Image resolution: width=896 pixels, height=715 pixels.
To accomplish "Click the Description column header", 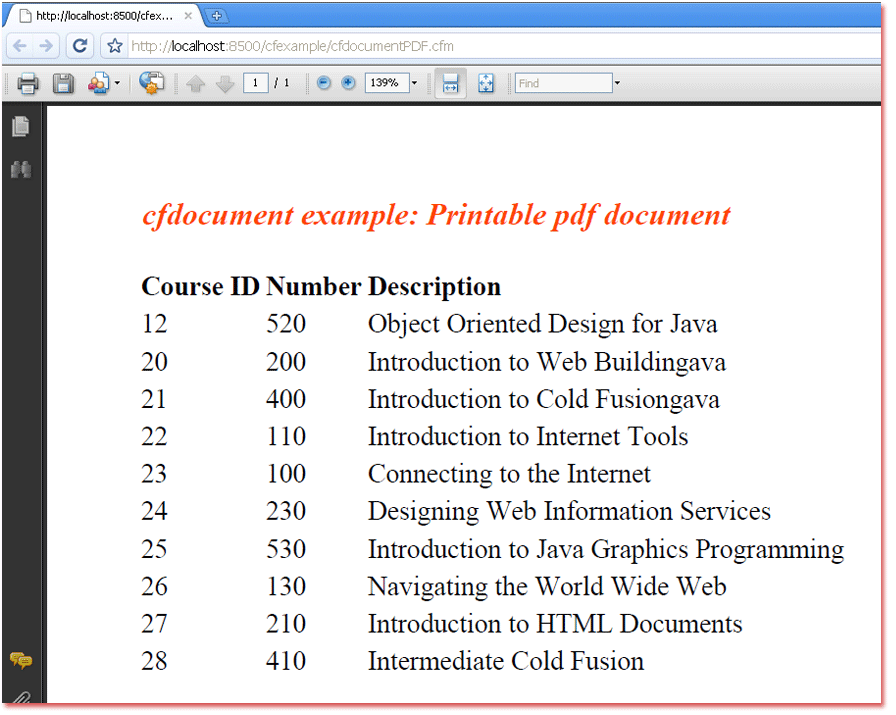I will (434, 287).
